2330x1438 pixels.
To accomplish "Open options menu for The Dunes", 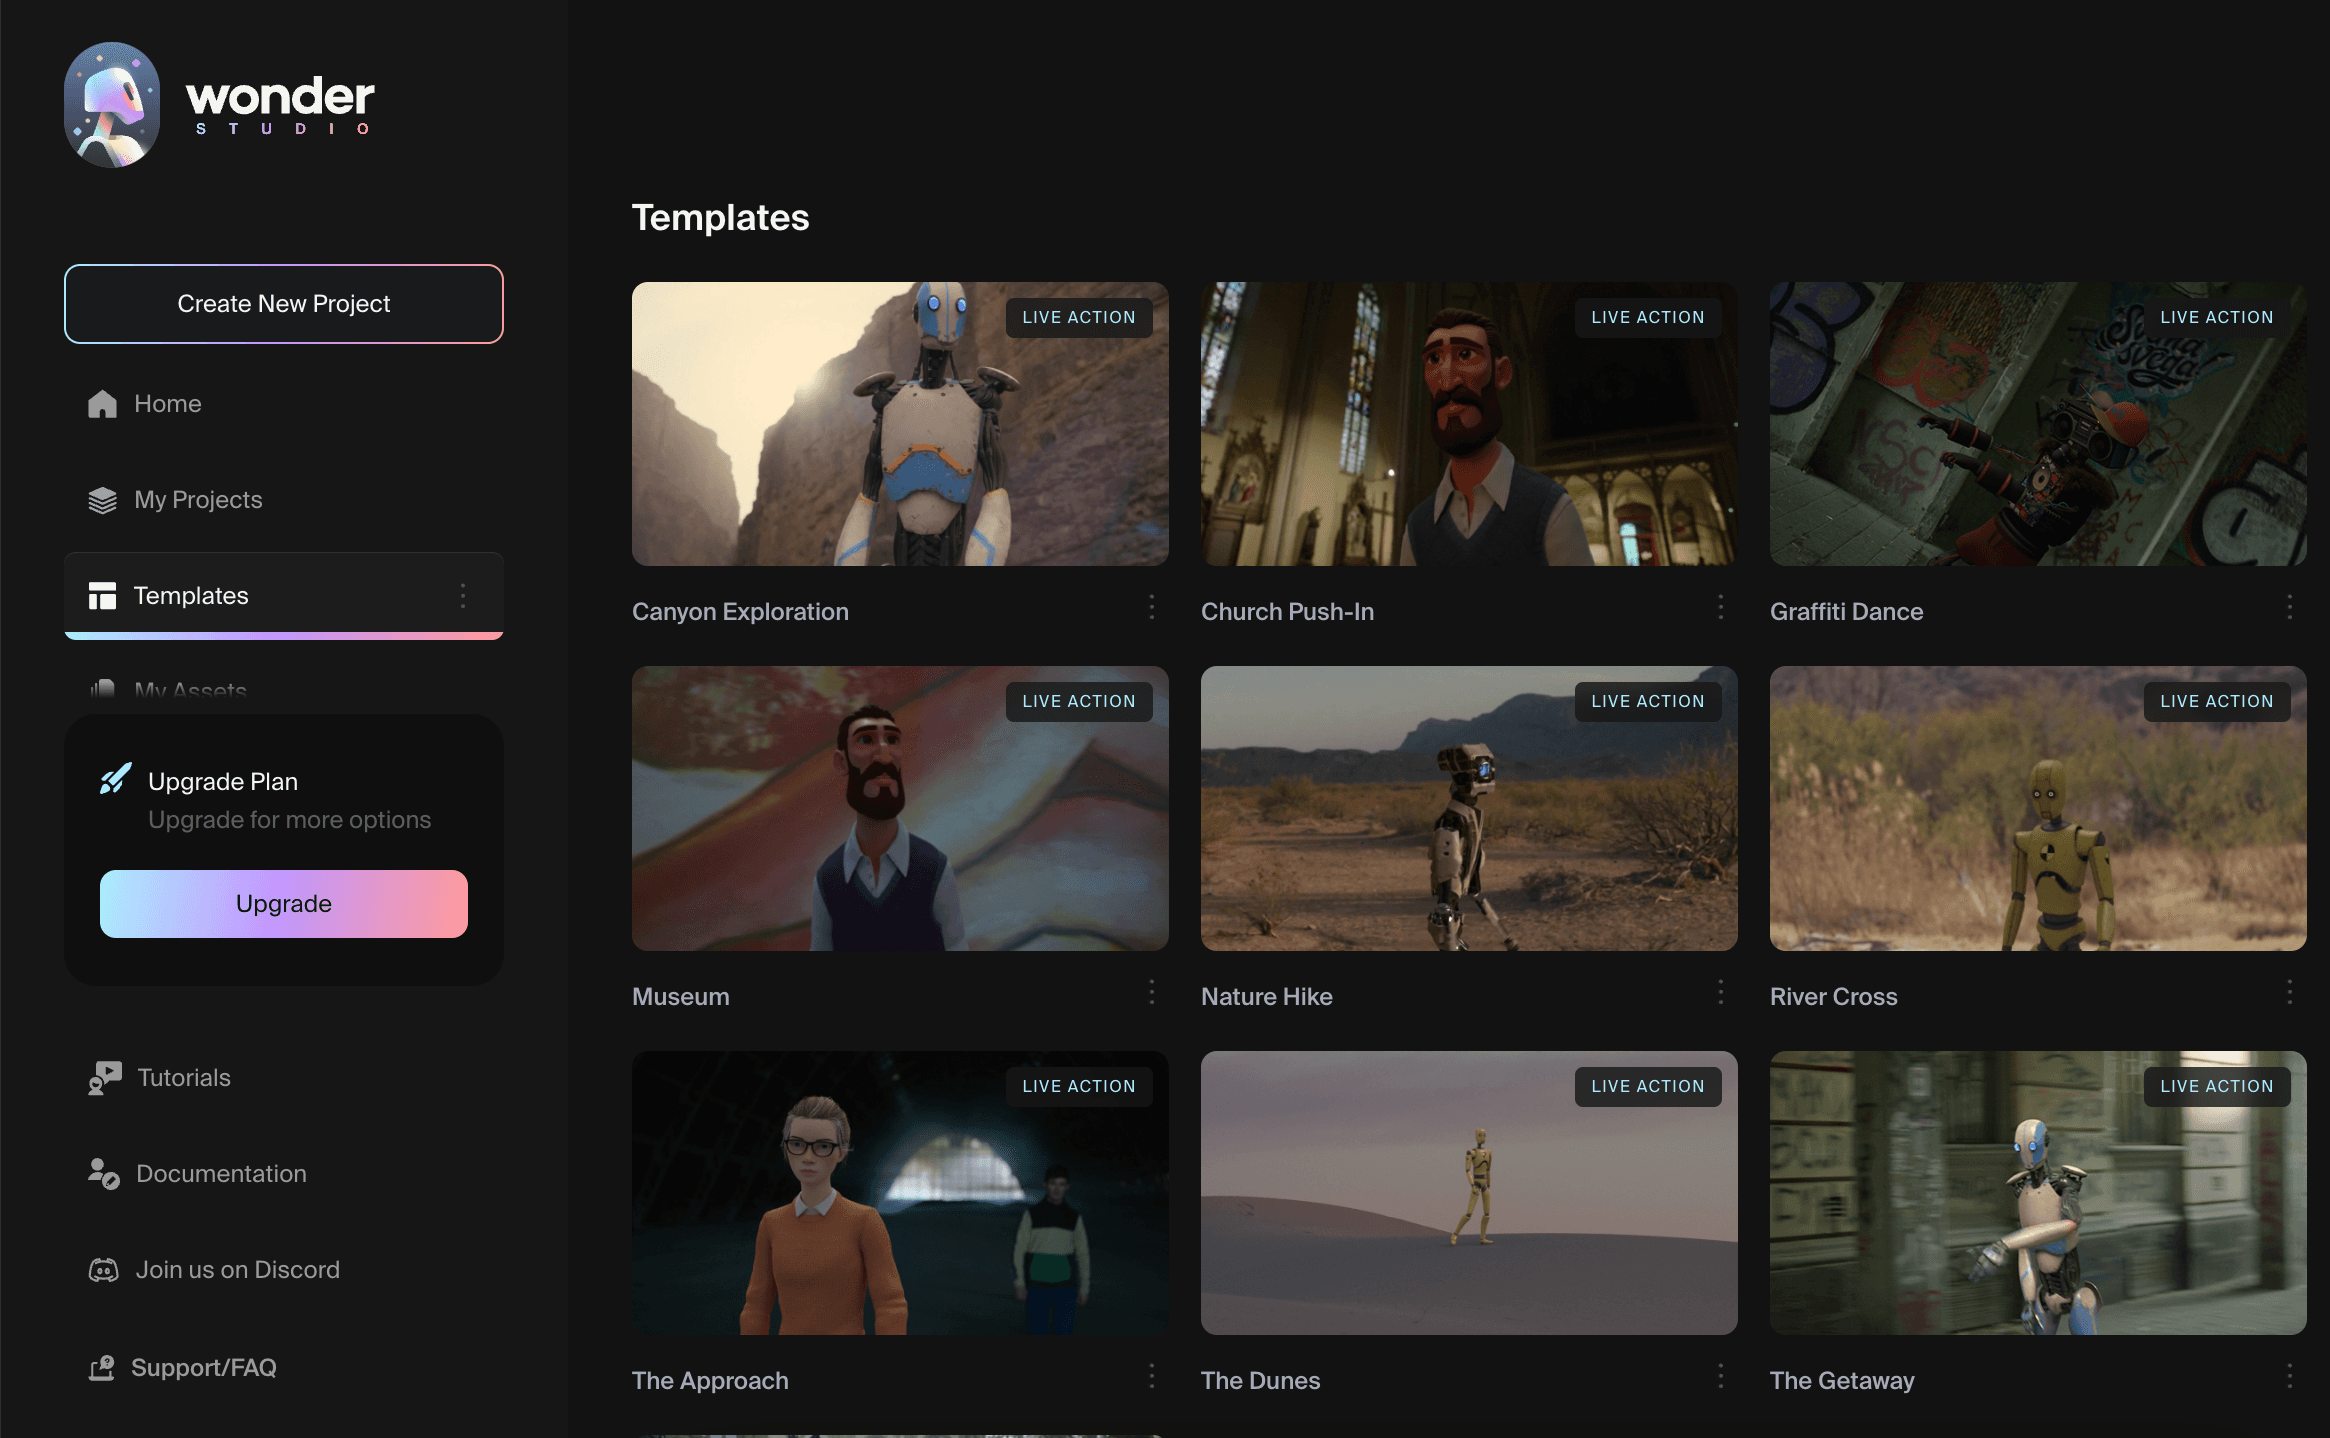I will click(1721, 1376).
